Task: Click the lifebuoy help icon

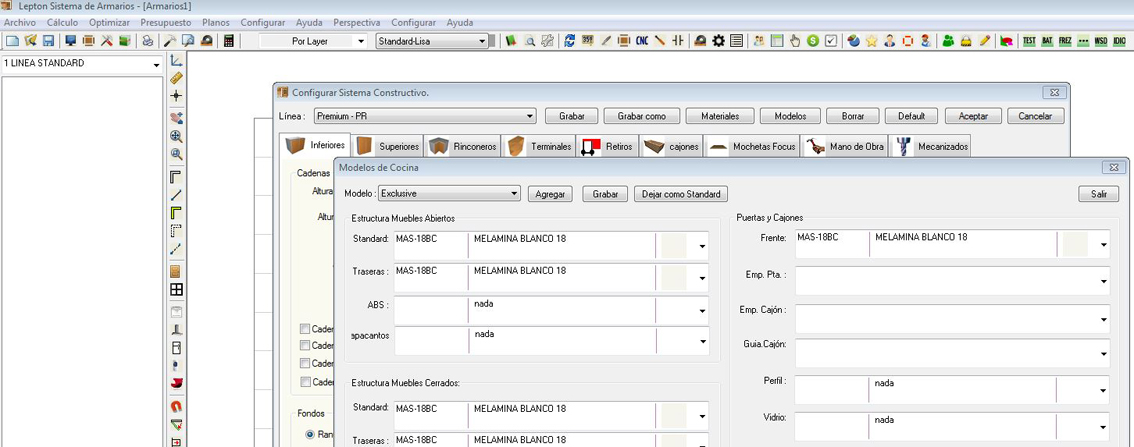Action: click(x=908, y=41)
